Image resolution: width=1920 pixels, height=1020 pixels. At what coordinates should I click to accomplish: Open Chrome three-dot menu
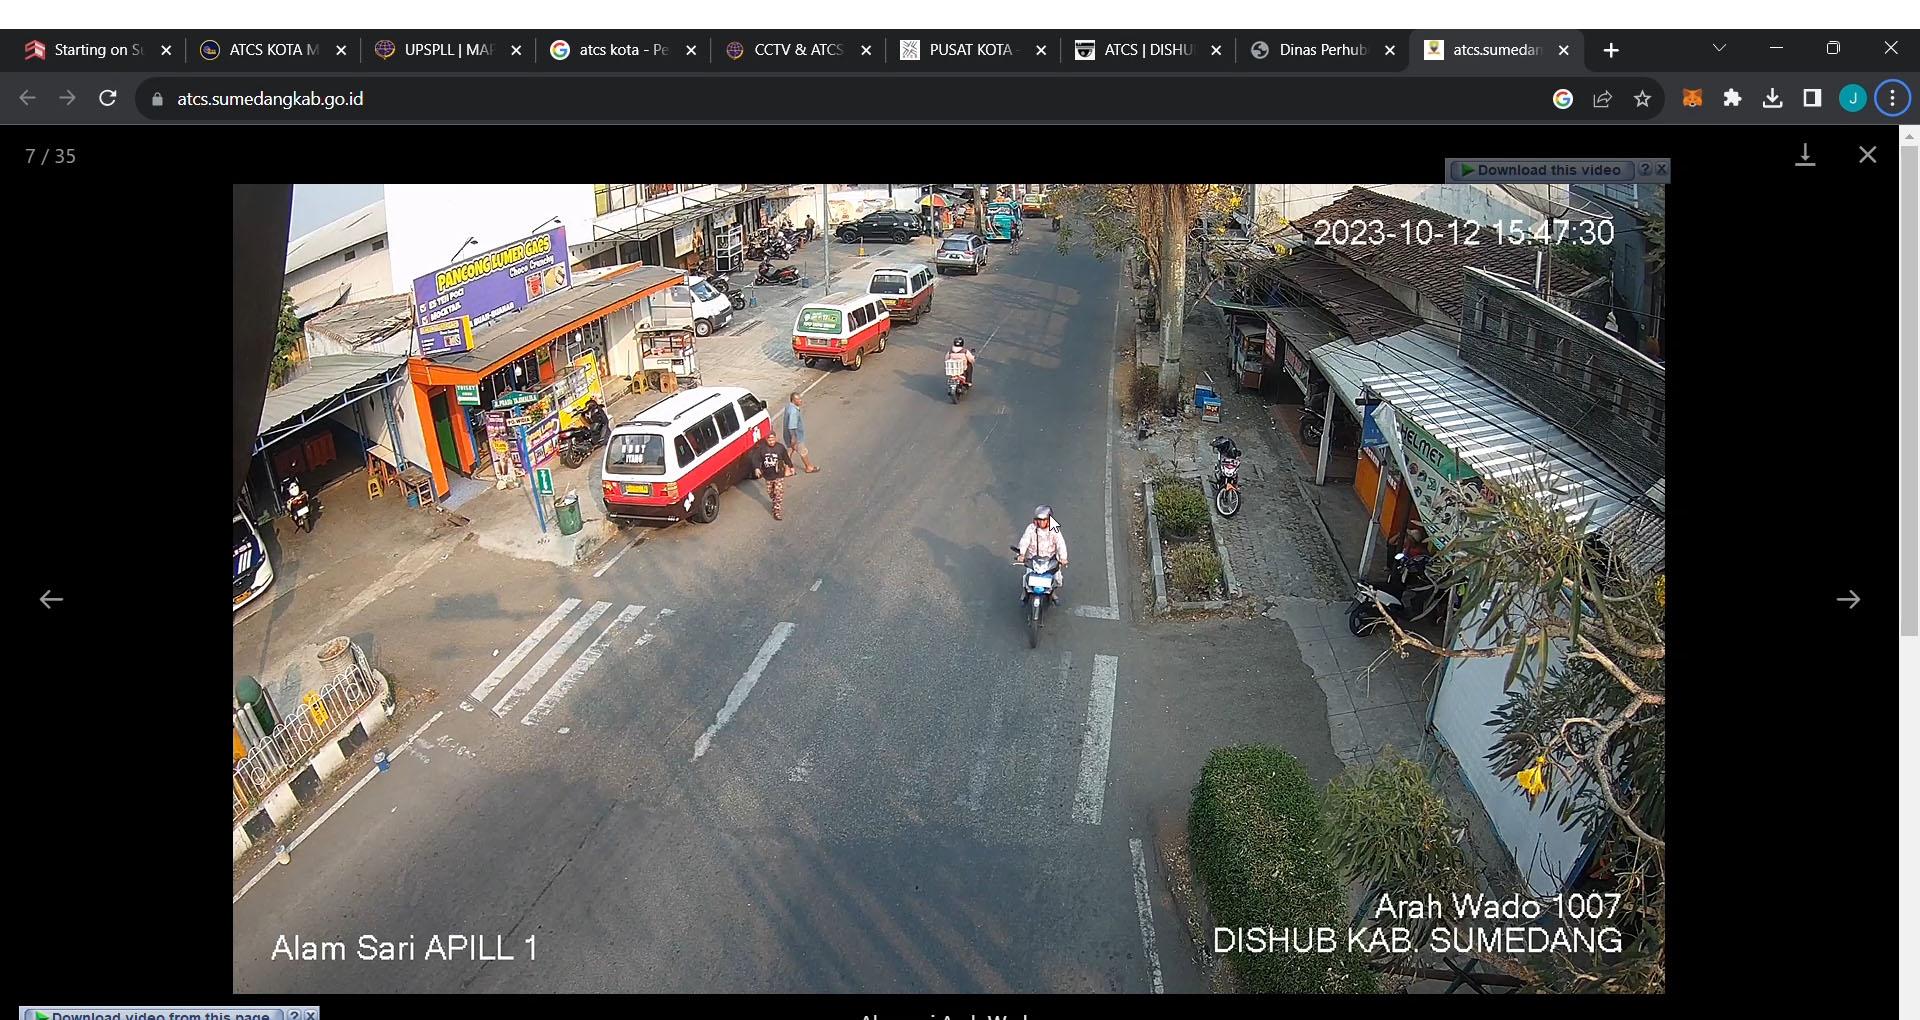click(1893, 98)
